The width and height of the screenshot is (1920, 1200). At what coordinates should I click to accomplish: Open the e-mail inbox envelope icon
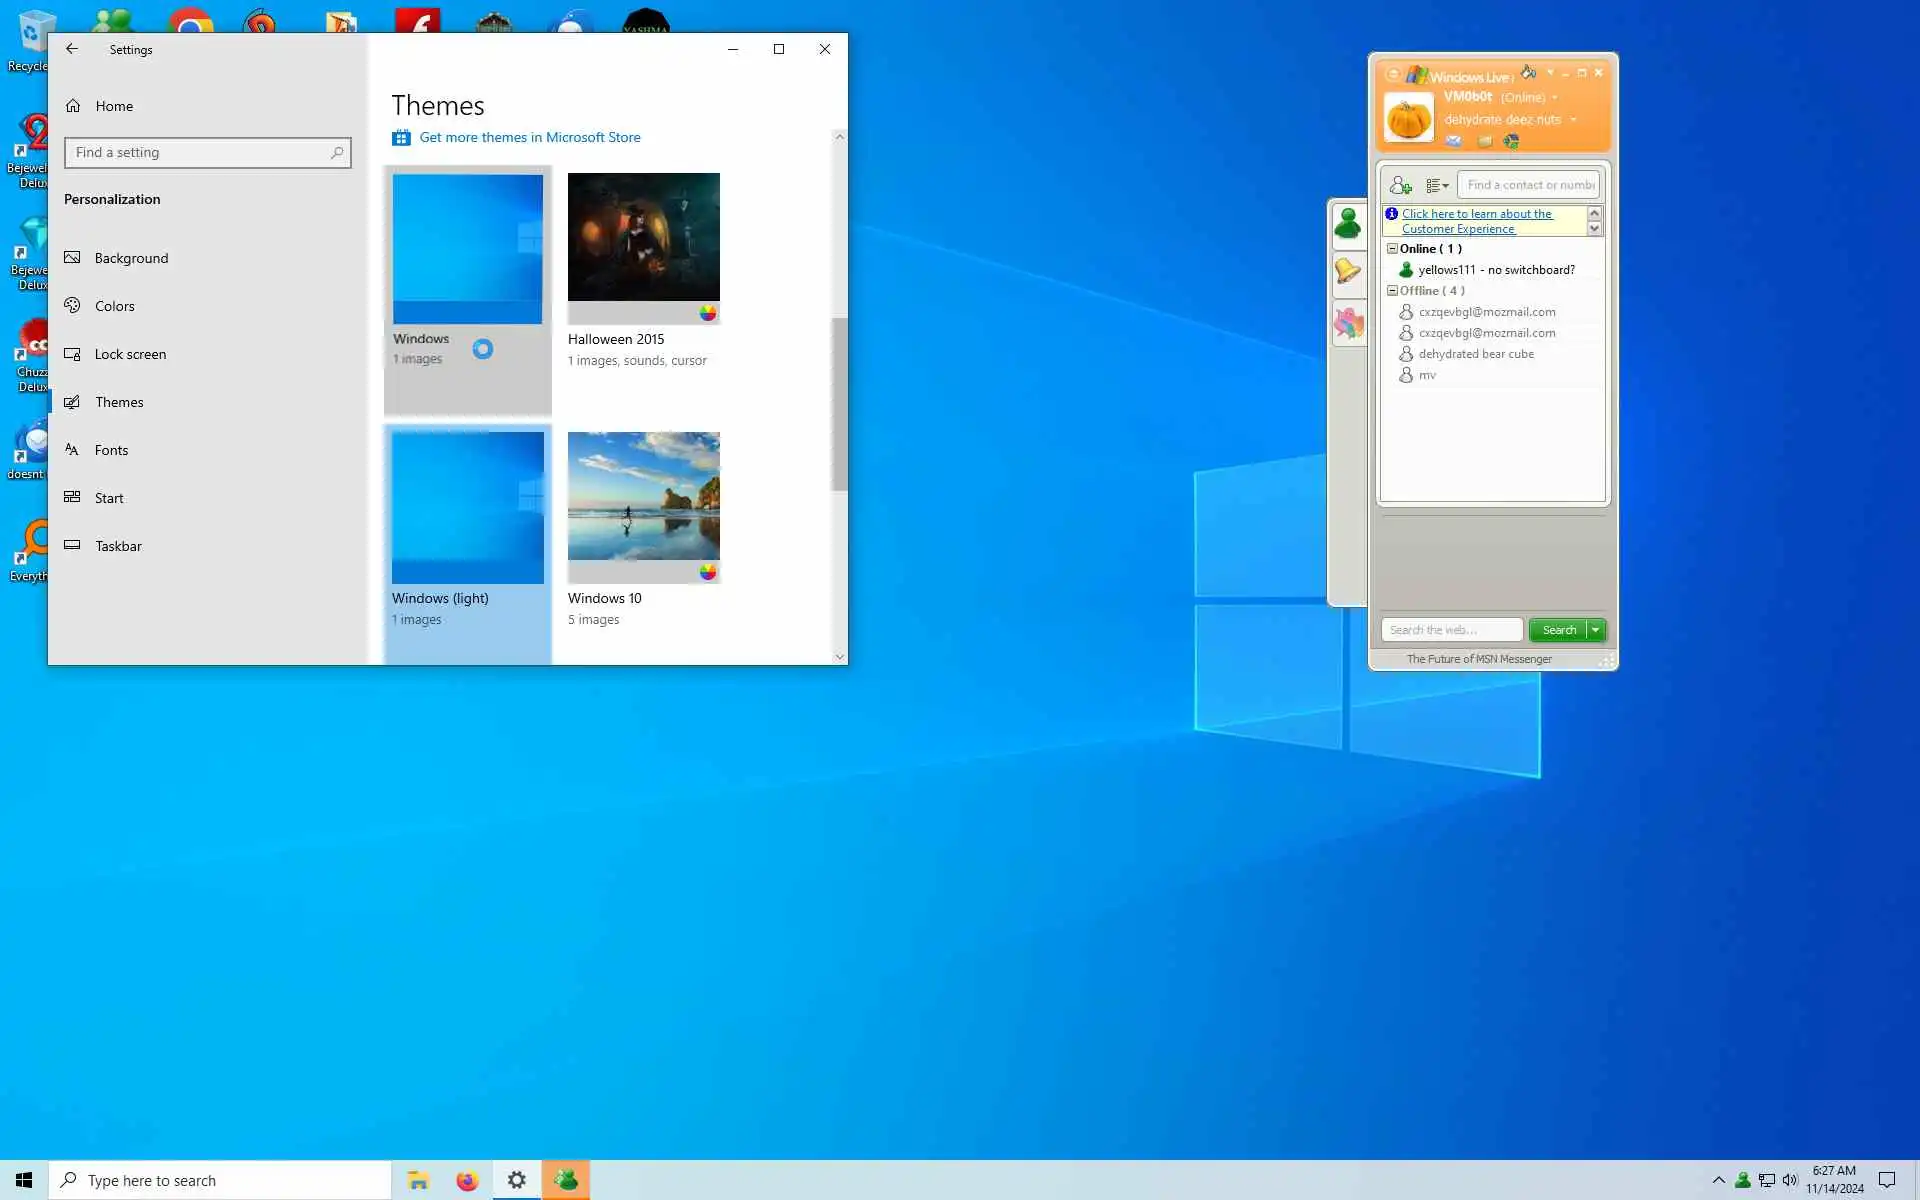(x=1453, y=141)
